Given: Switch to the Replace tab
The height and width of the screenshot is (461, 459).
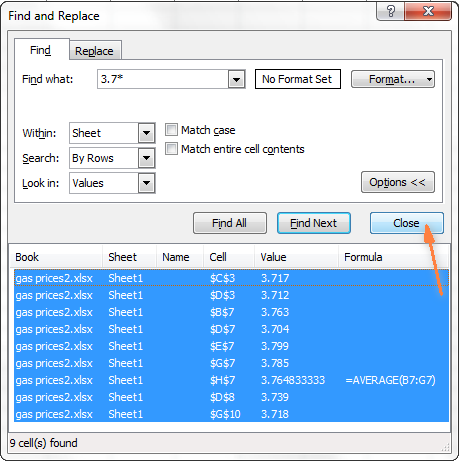Looking at the screenshot, I should pyautogui.click(x=94, y=51).
